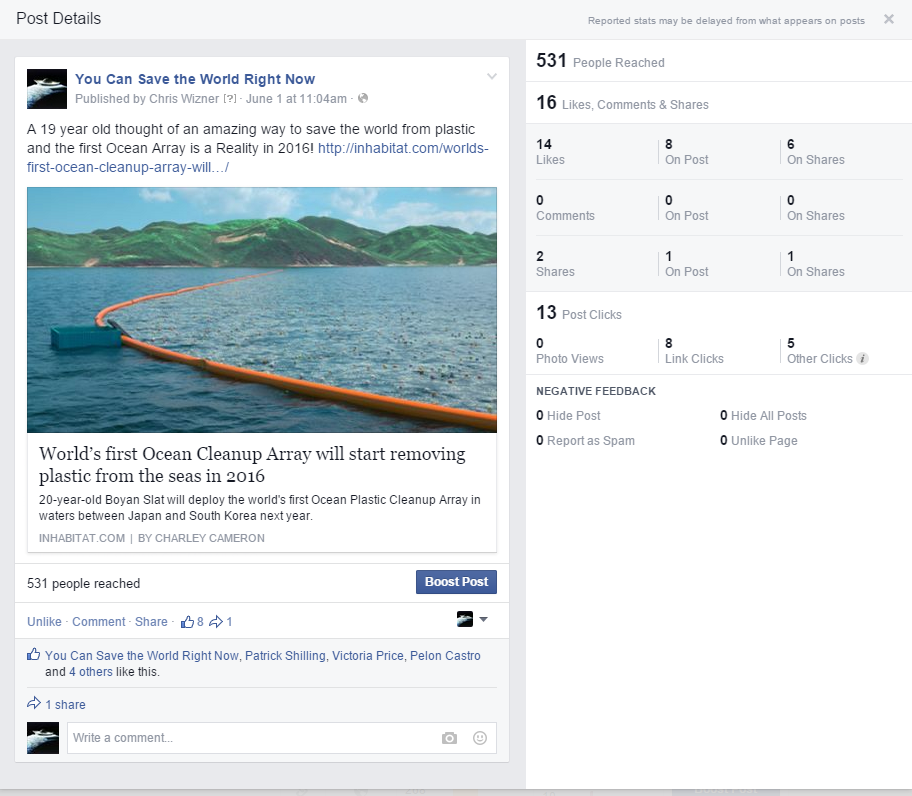Image resolution: width=912 pixels, height=796 pixels.
Task: Click the info icon beside Other Clicks
Action: coord(862,359)
